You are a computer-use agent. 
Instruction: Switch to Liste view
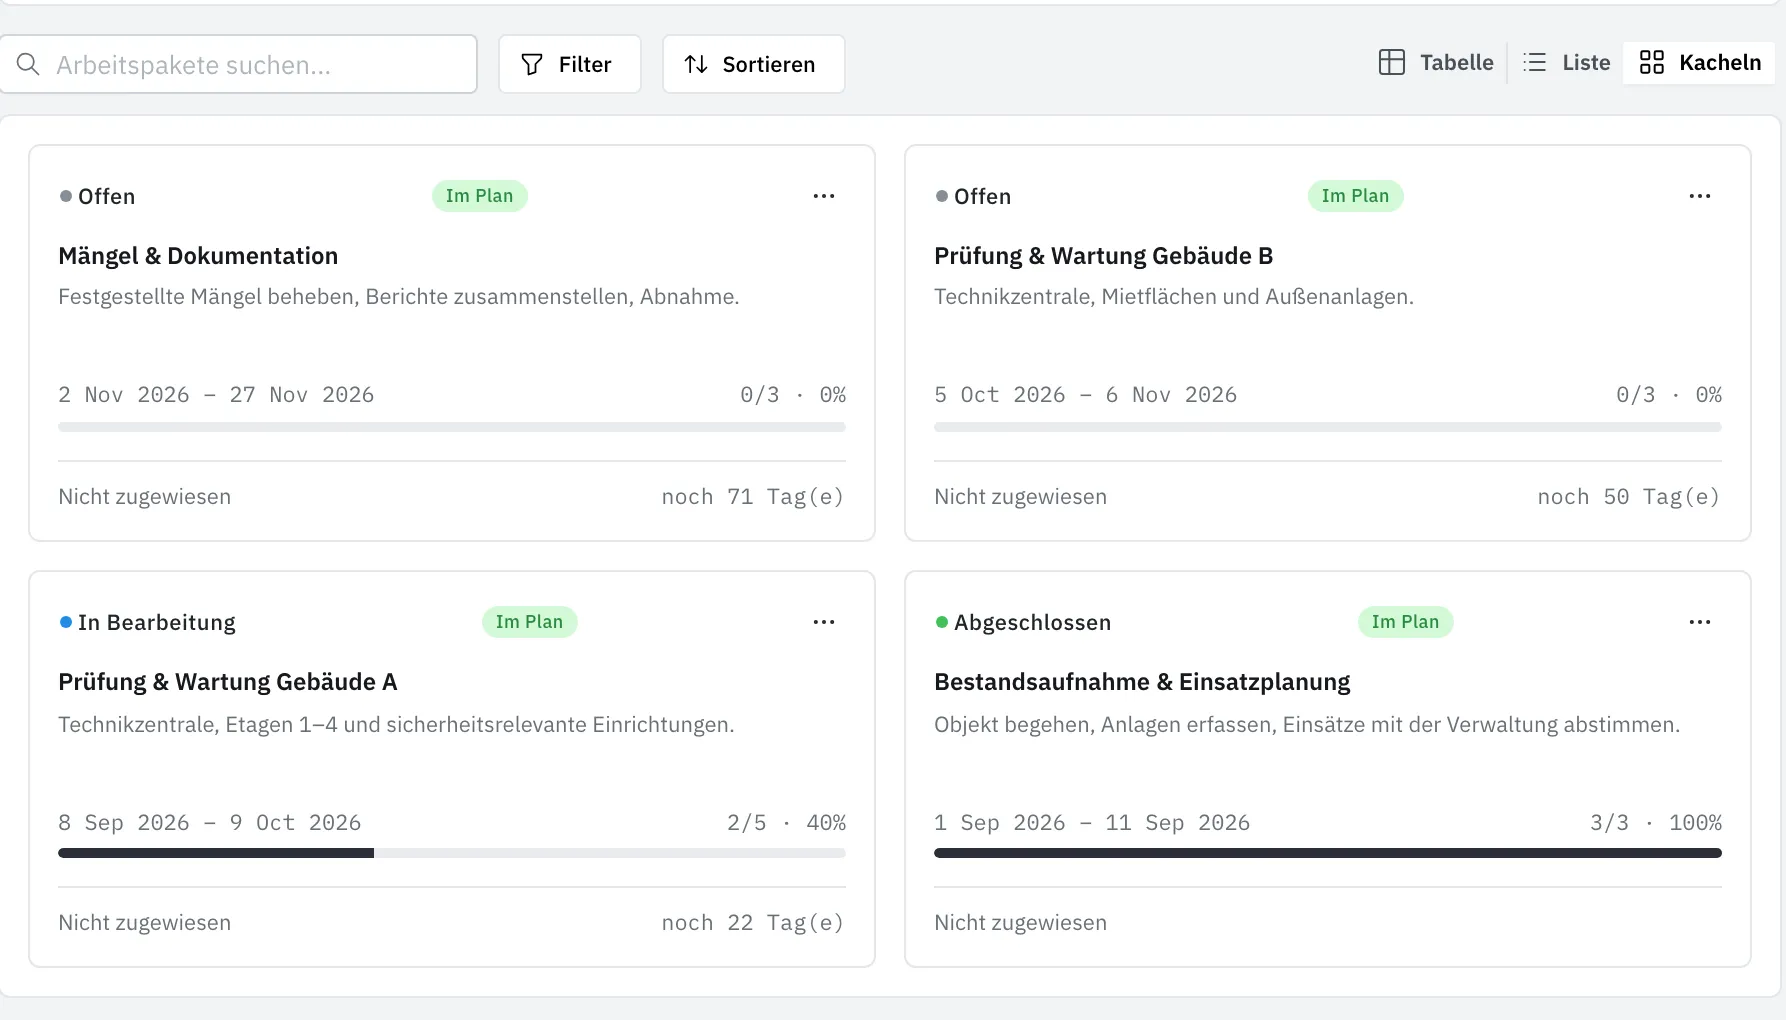point(1566,63)
